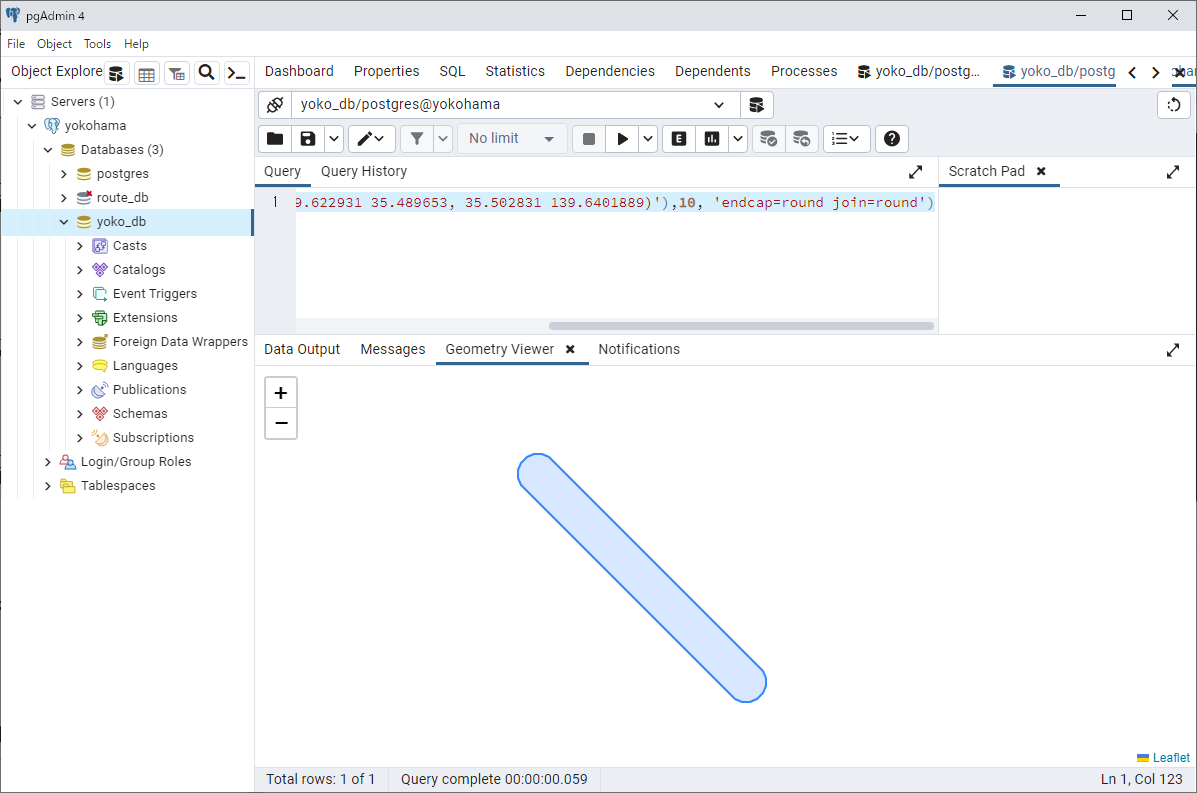Viewport: 1197px width, 793px height.
Task: Open the Query Tool from Object Explorer
Action: click(x=117, y=73)
